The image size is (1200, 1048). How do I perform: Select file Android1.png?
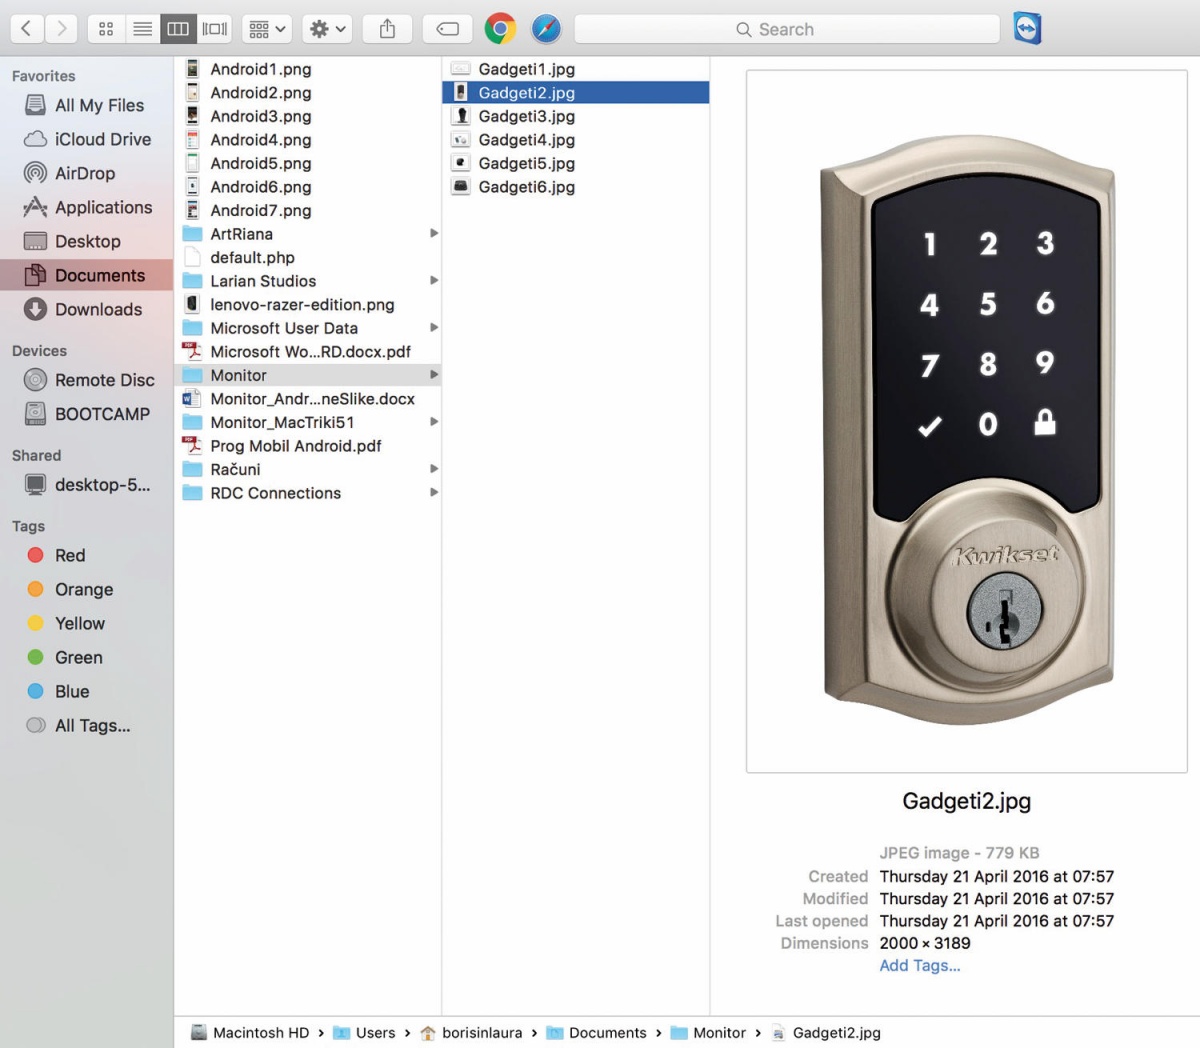(x=308, y=69)
